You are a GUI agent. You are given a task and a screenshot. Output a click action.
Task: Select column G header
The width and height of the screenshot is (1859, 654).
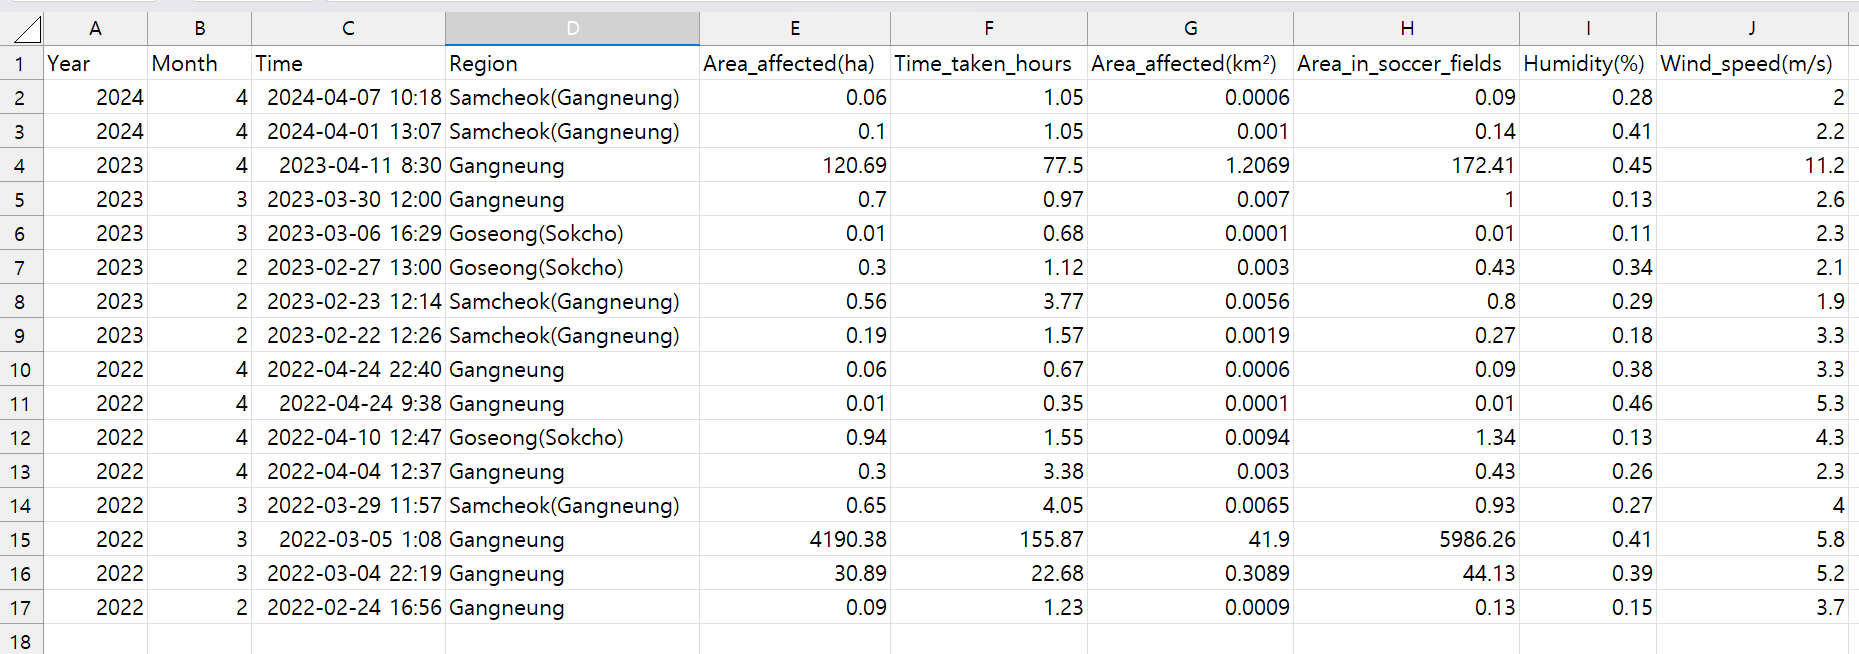pyautogui.click(x=1190, y=29)
